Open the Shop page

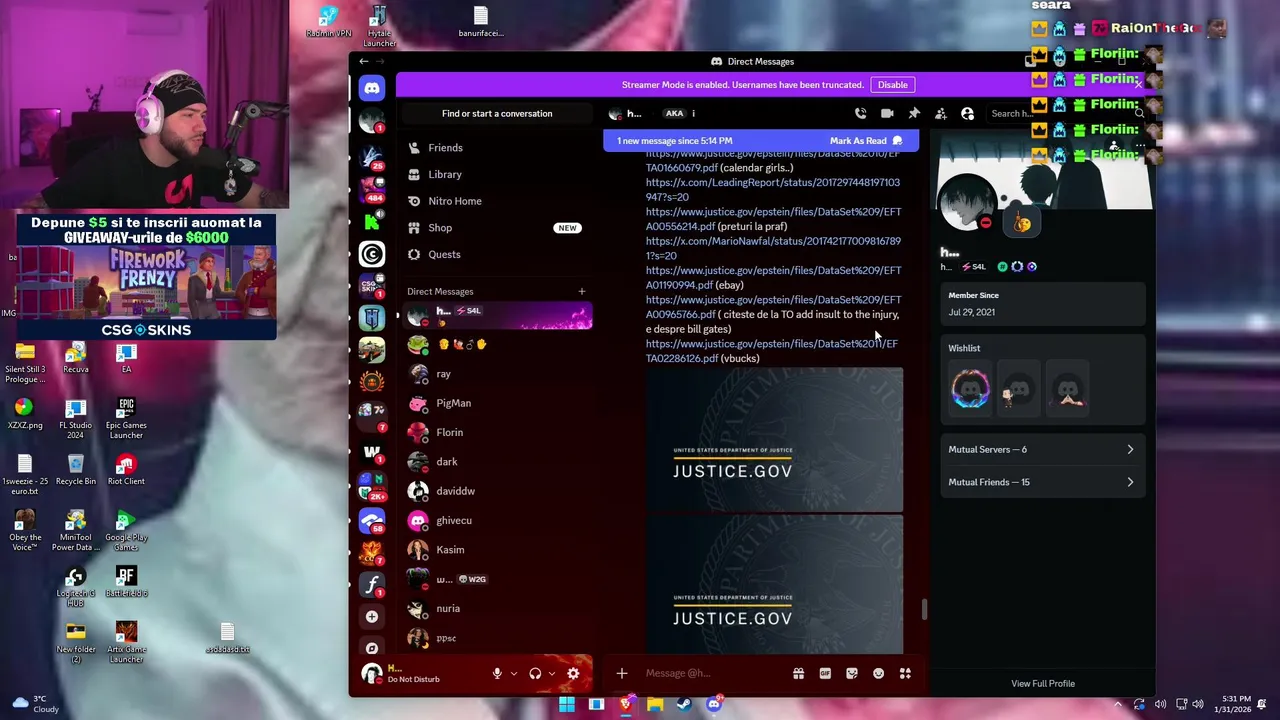point(498,228)
